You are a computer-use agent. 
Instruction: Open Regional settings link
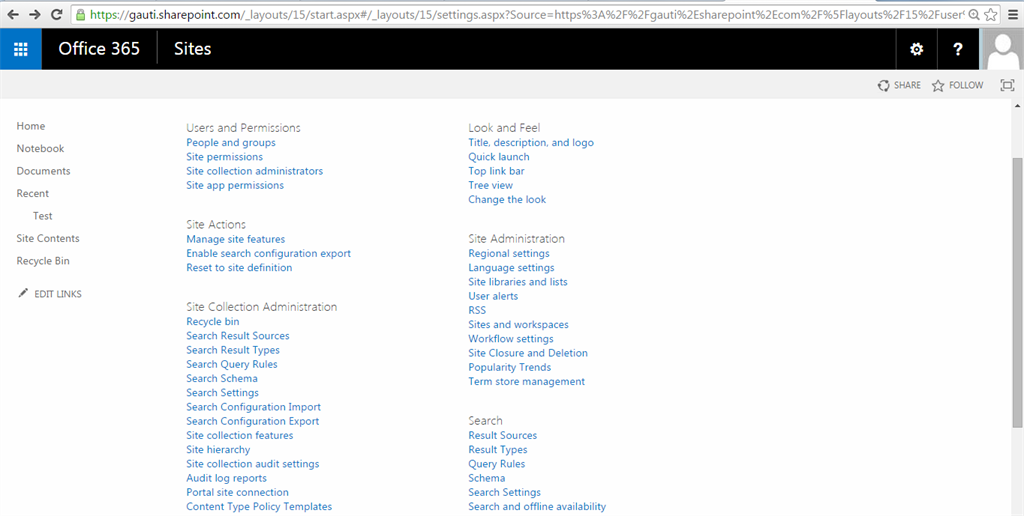509,253
